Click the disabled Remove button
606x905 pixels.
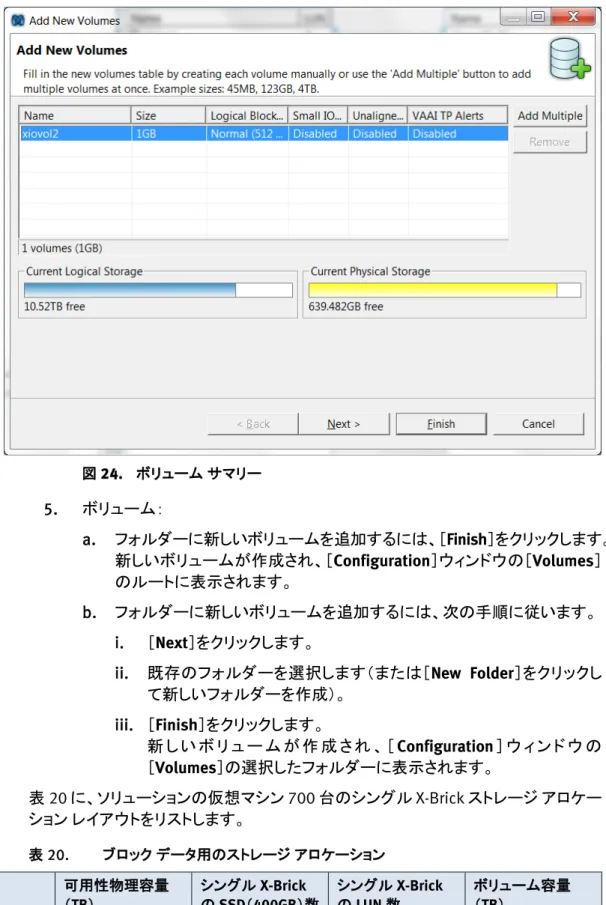(x=549, y=141)
